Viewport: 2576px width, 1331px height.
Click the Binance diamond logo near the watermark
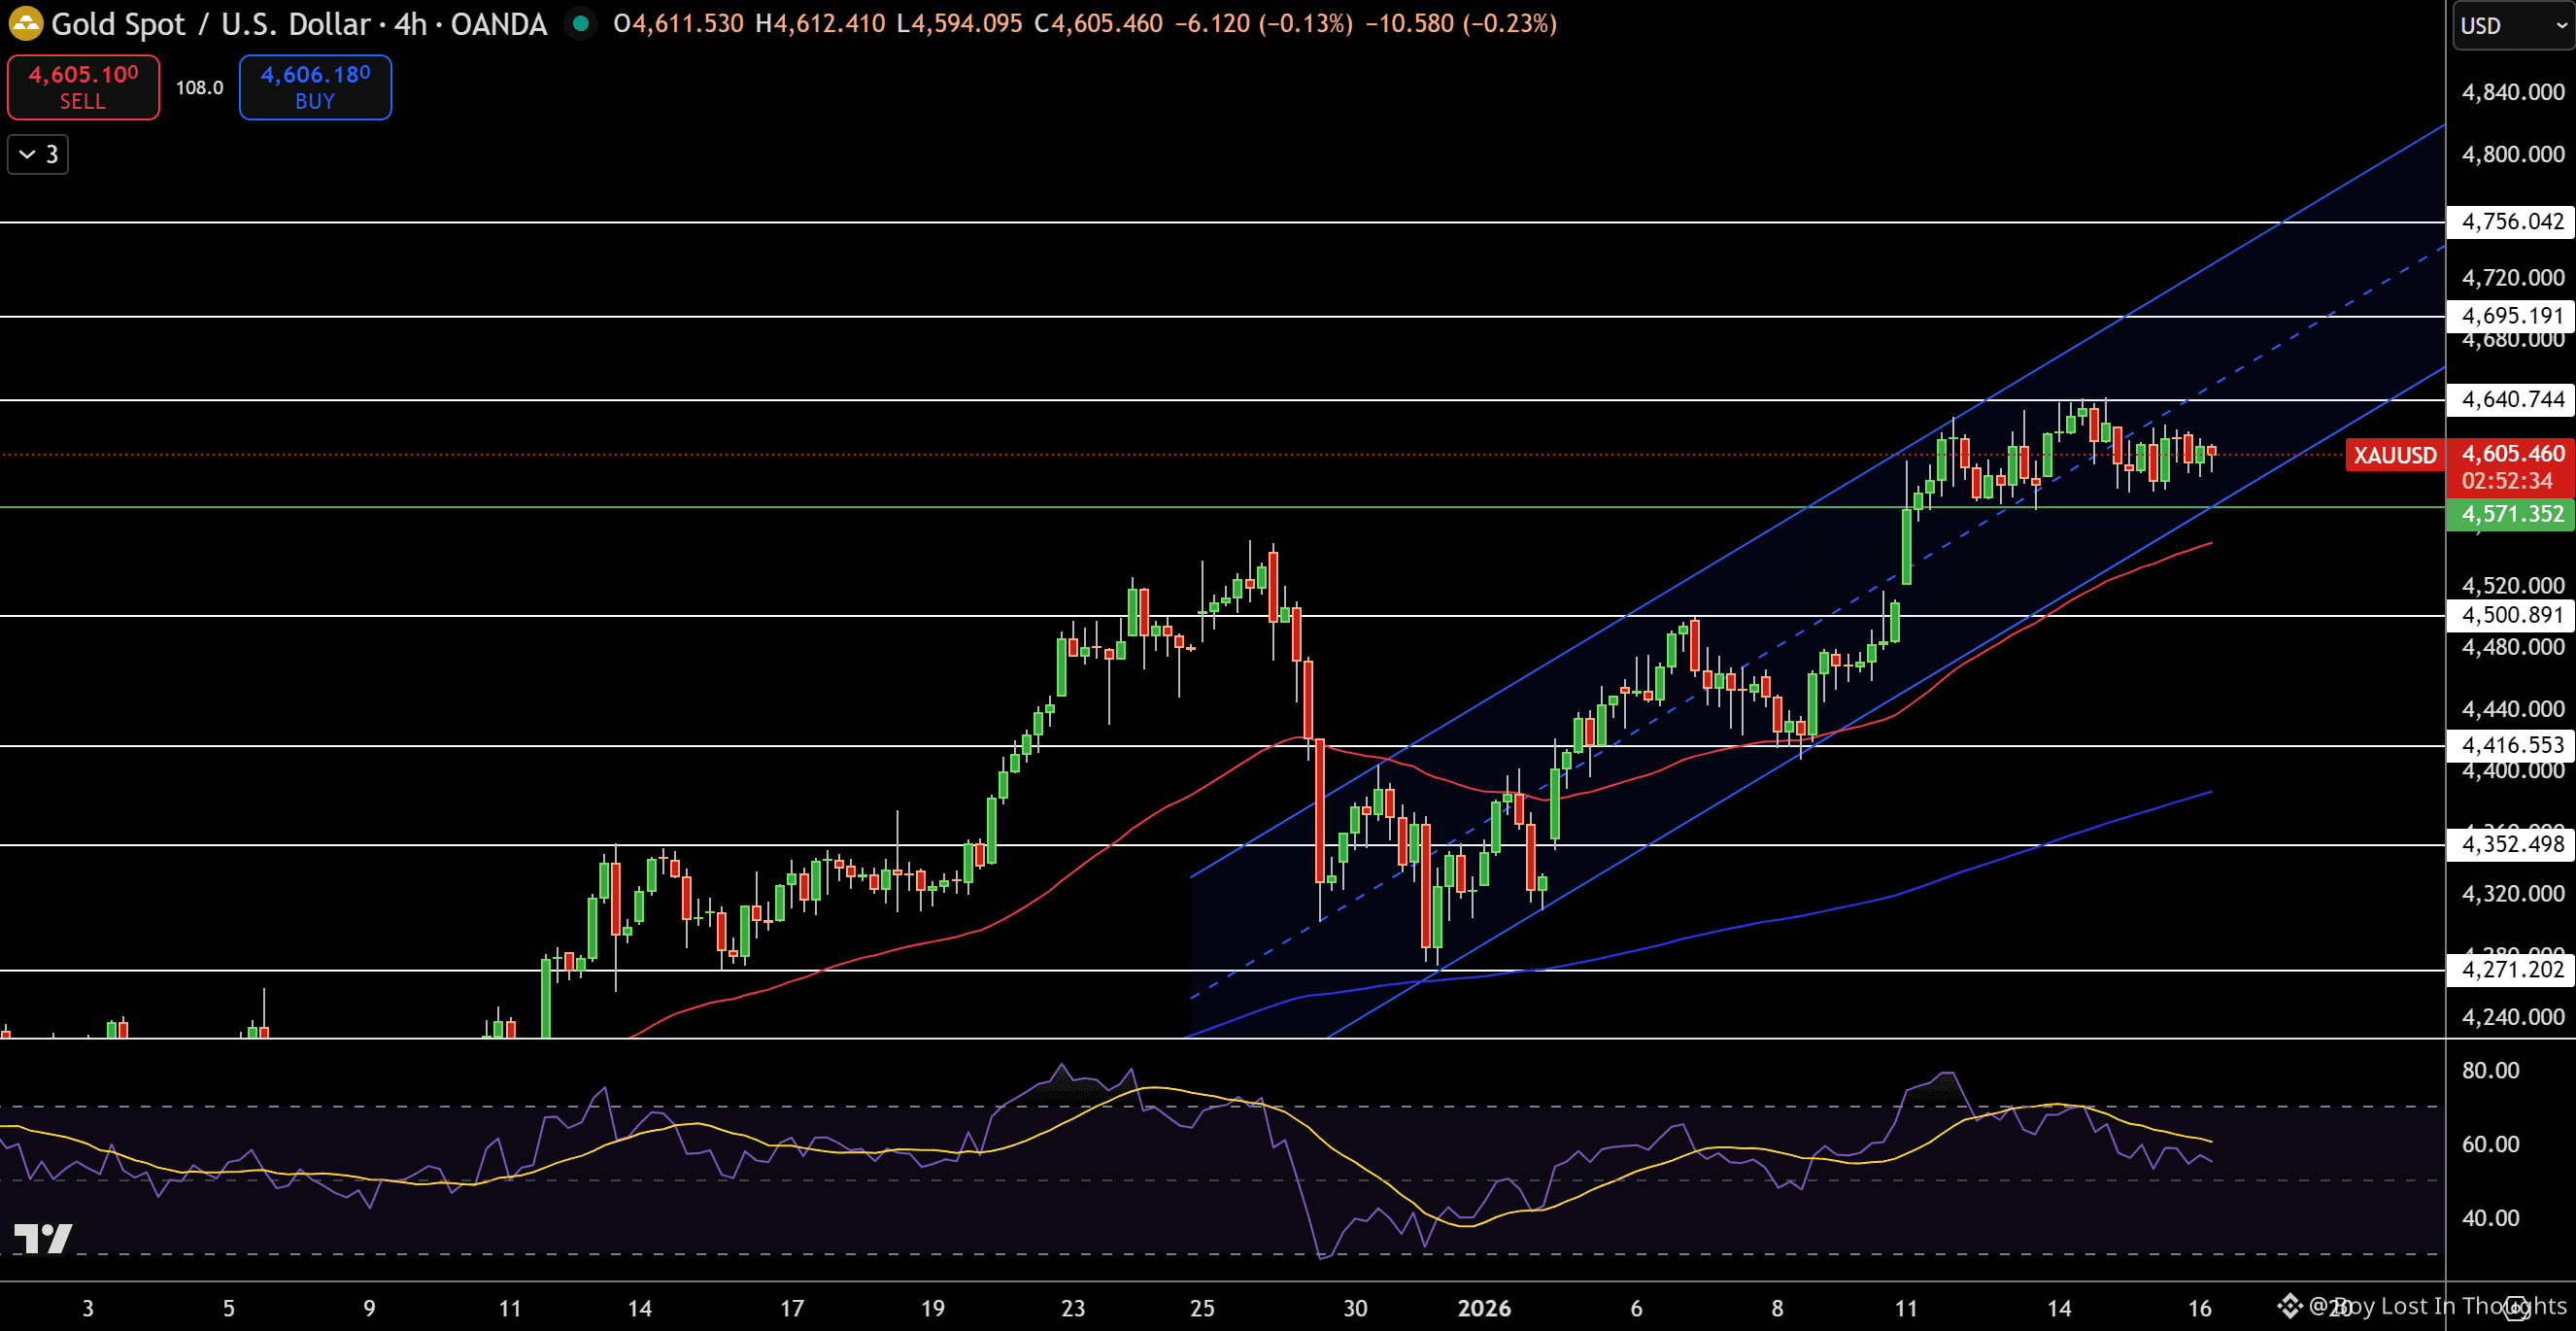(x=2290, y=1306)
